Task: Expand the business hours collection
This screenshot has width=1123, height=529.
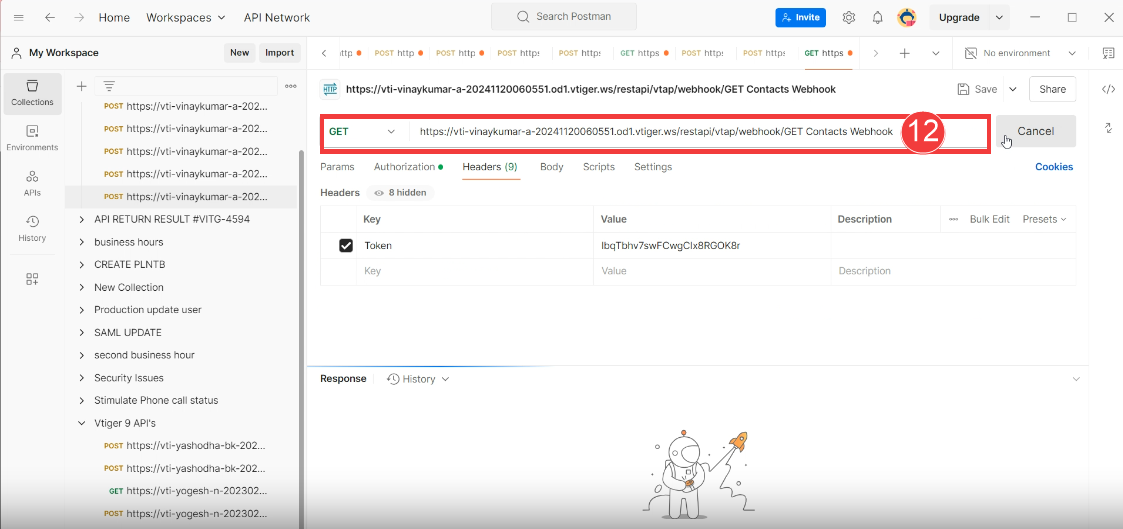Action: 82,242
